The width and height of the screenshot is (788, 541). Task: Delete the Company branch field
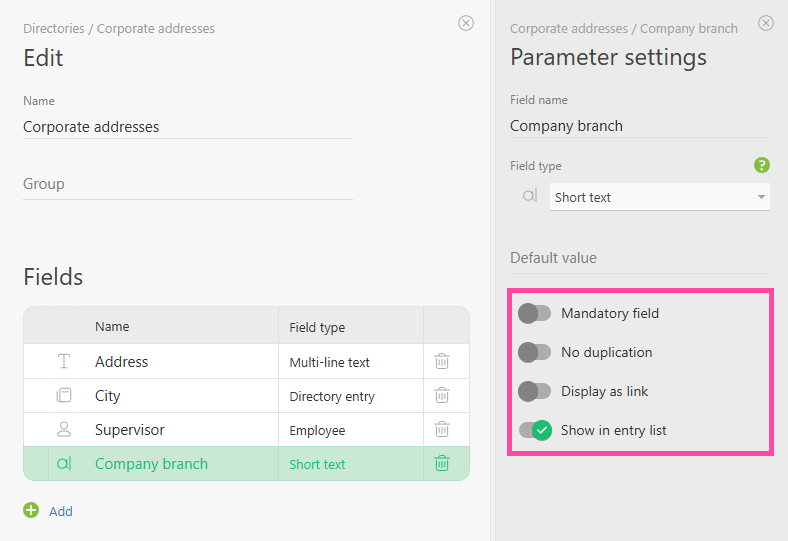tap(442, 464)
